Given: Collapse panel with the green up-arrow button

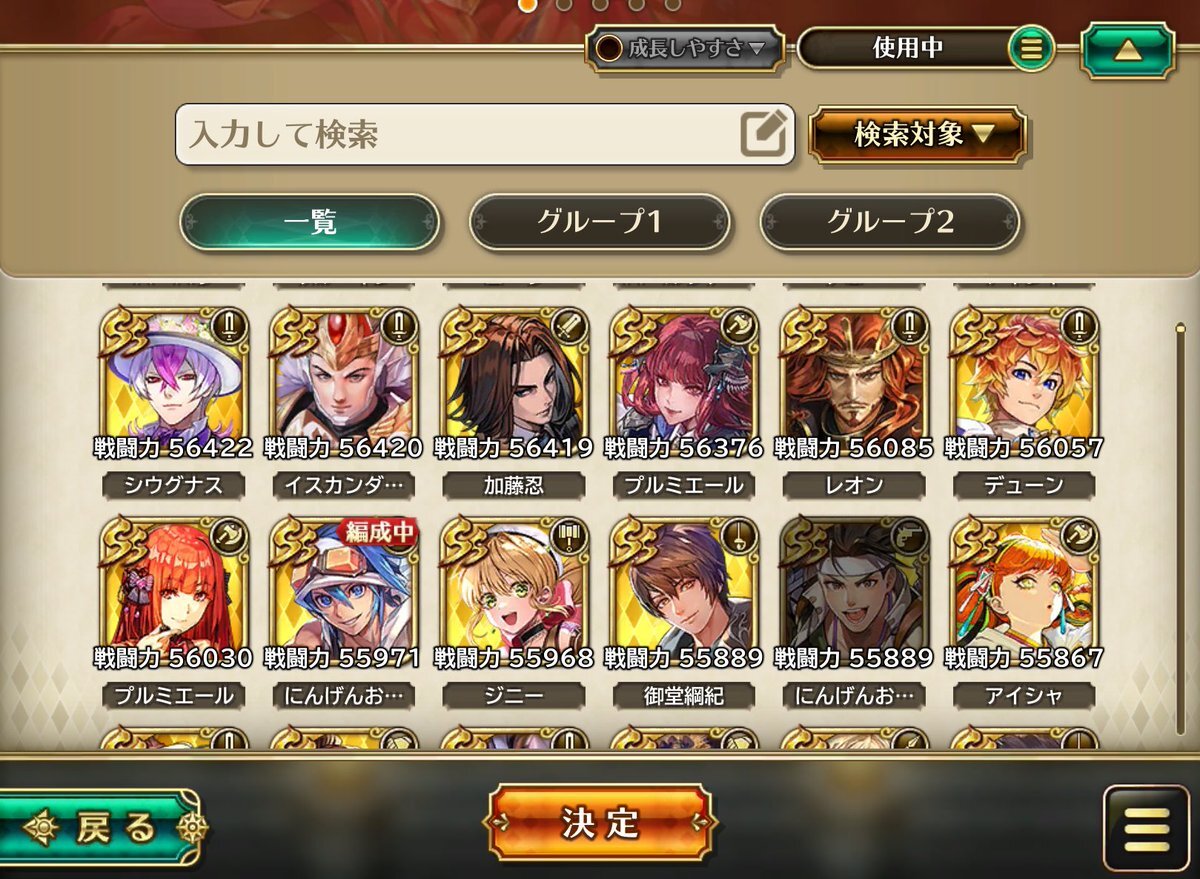Looking at the screenshot, I should tap(1128, 50).
